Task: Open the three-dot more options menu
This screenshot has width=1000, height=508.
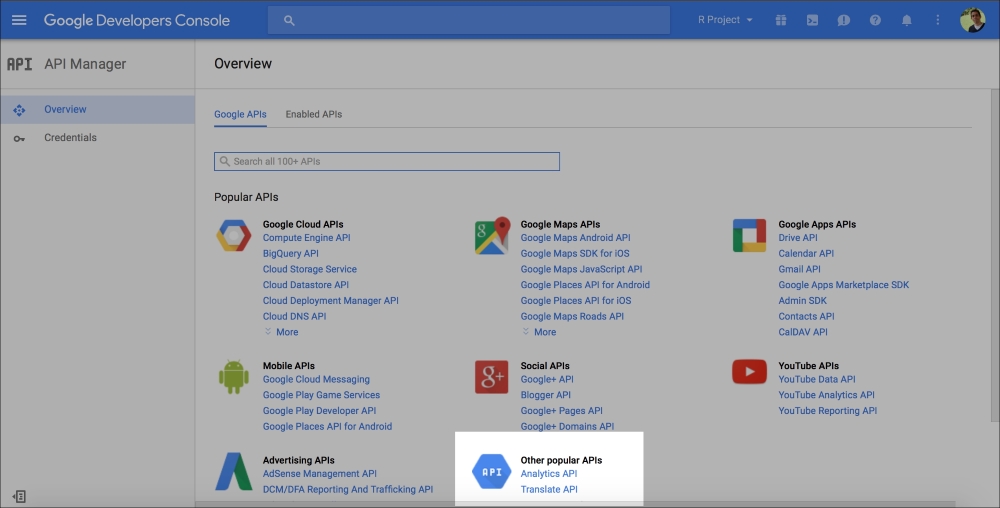Action: [938, 20]
